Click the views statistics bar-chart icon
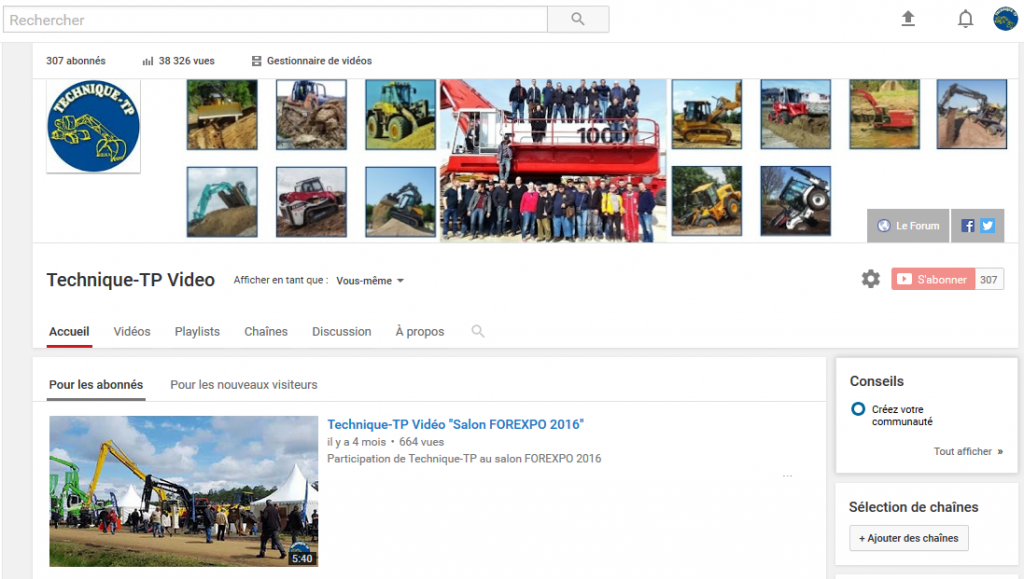 coord(148,61)
